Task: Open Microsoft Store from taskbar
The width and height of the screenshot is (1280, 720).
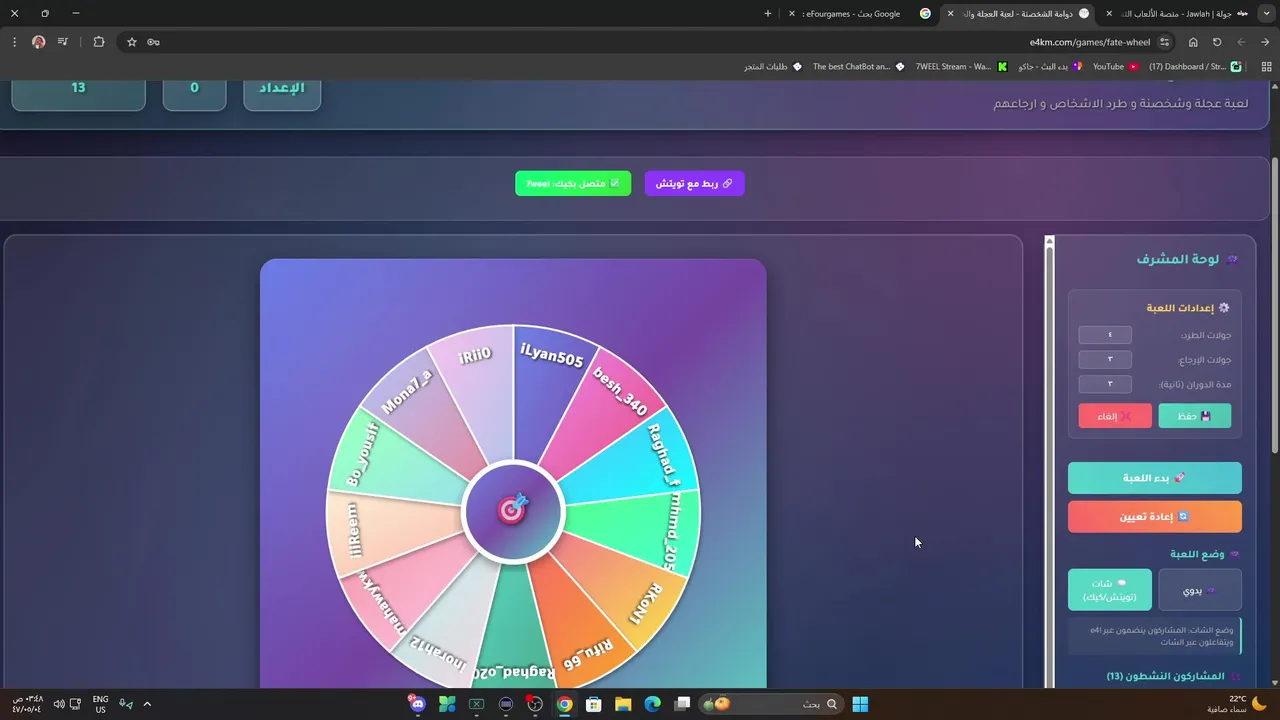Action: 594,704
